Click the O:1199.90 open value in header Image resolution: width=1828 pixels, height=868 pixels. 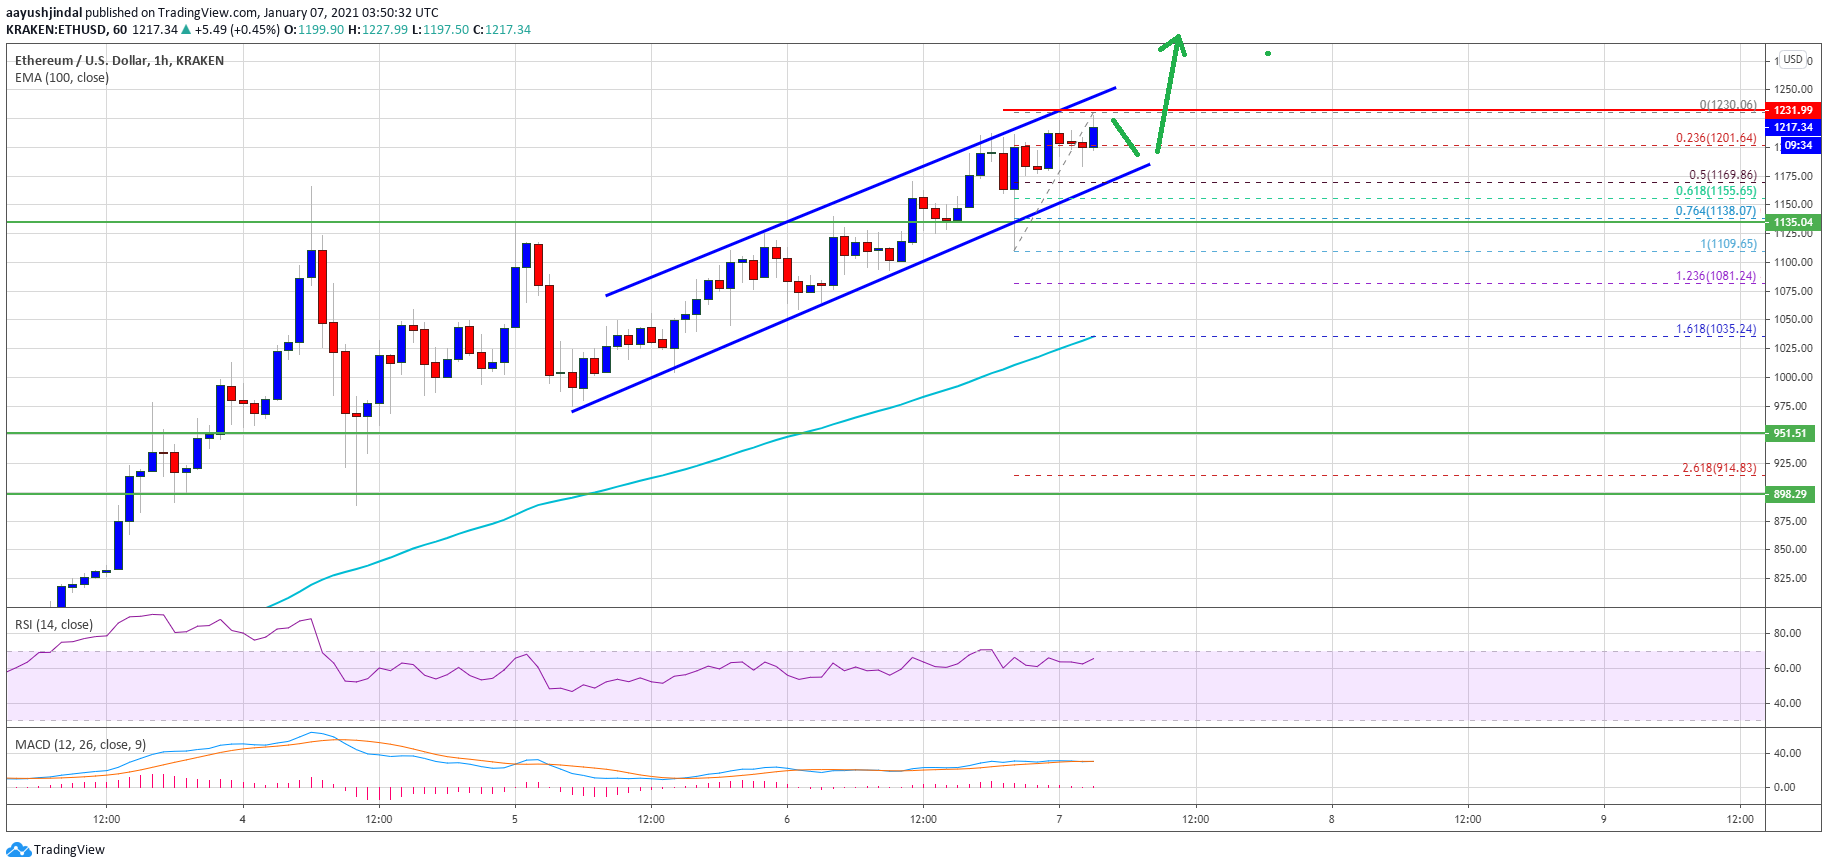[314, 30]
